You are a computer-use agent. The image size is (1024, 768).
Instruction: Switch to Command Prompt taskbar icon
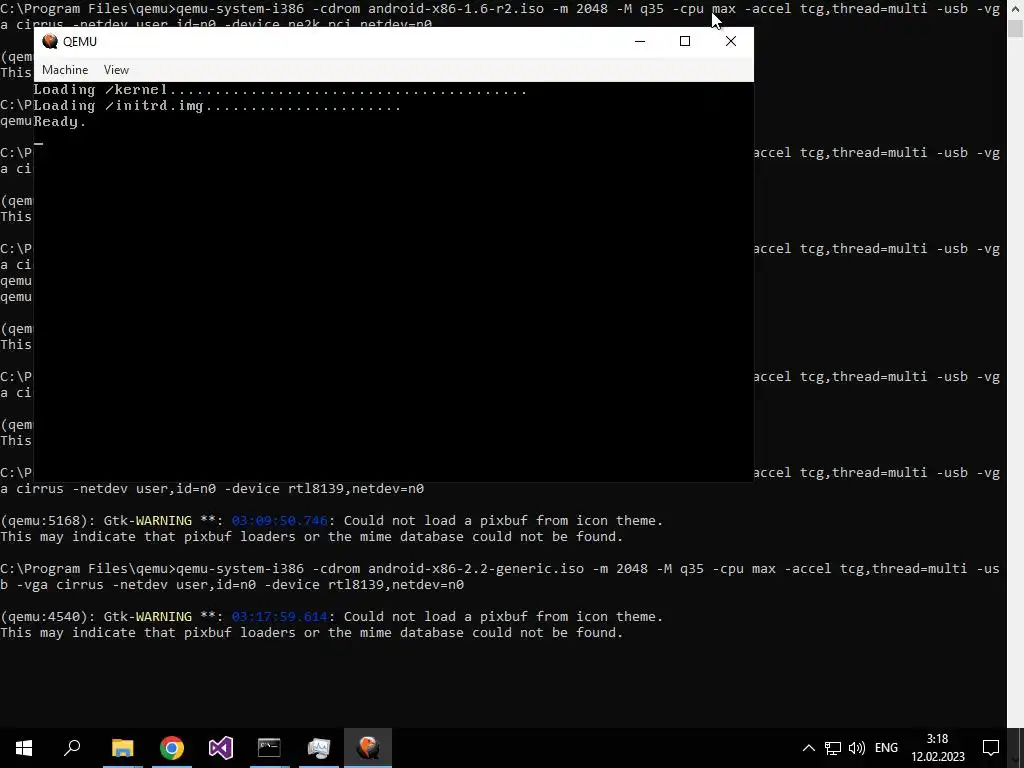[x=270, y=748]
